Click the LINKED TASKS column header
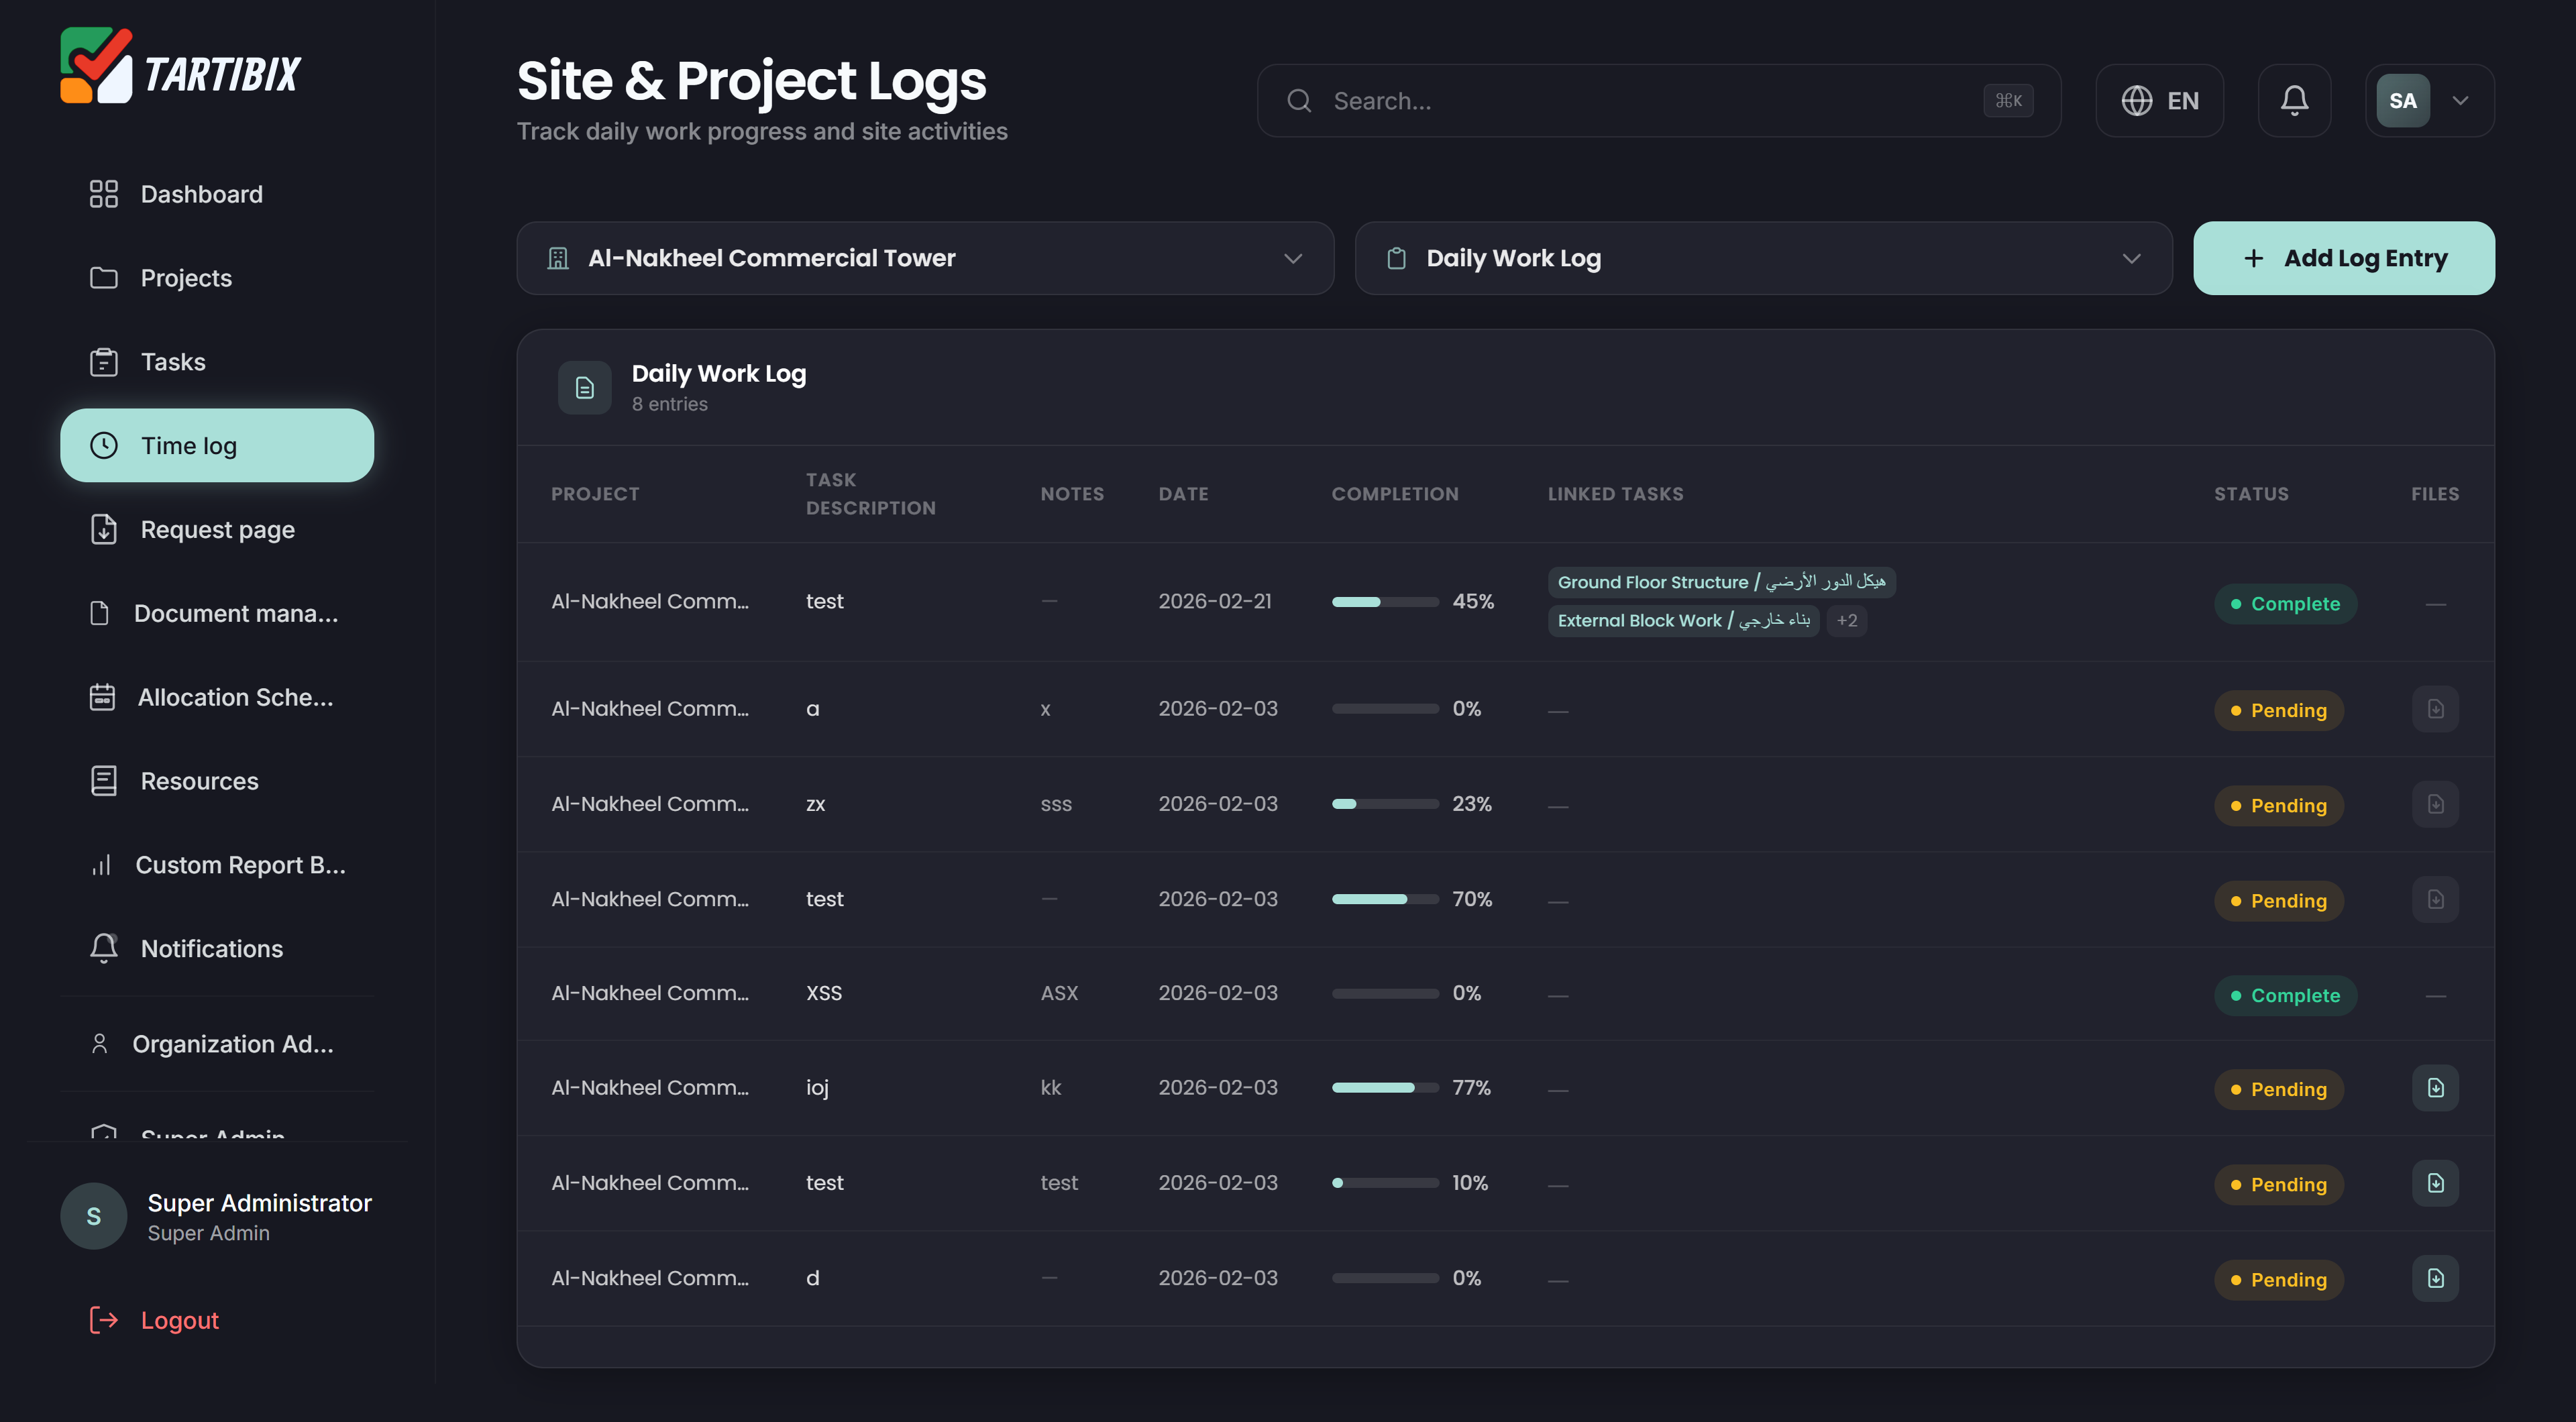Screen dimensions: 2576x1422 click(x=1615, y=494)
